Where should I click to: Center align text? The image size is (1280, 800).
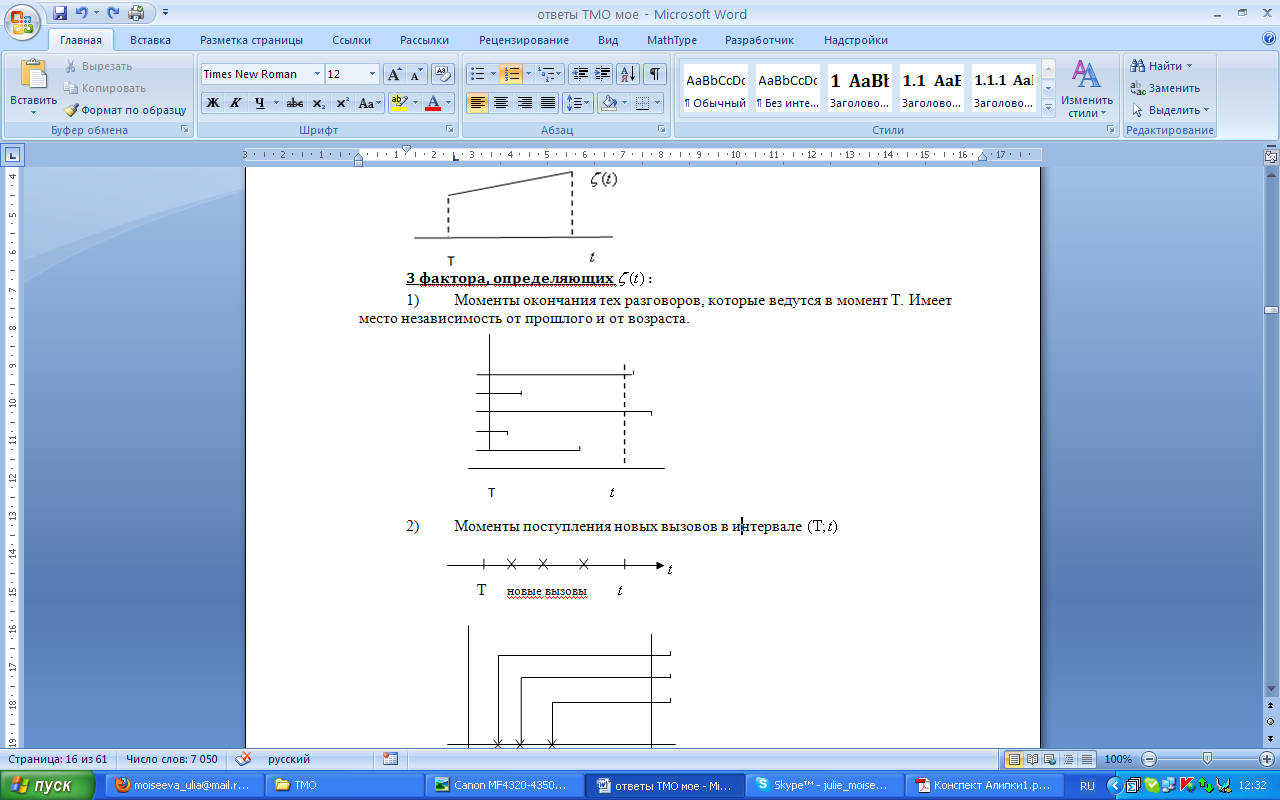click(501, 102)
